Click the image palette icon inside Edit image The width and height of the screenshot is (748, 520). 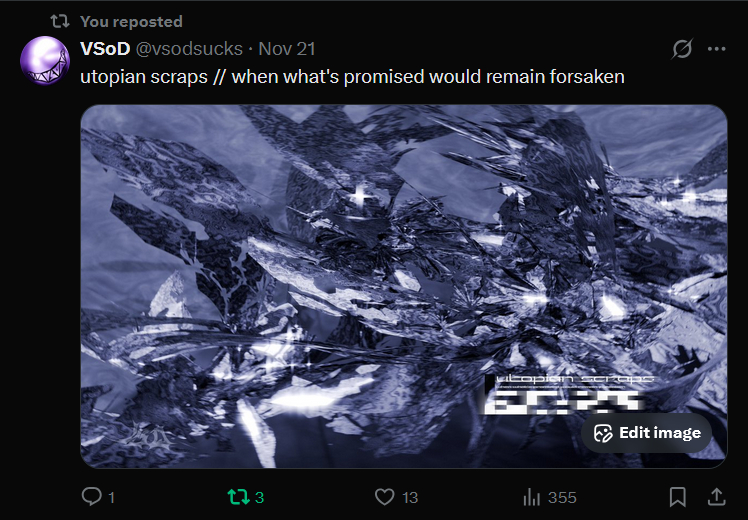coord(603,433)
